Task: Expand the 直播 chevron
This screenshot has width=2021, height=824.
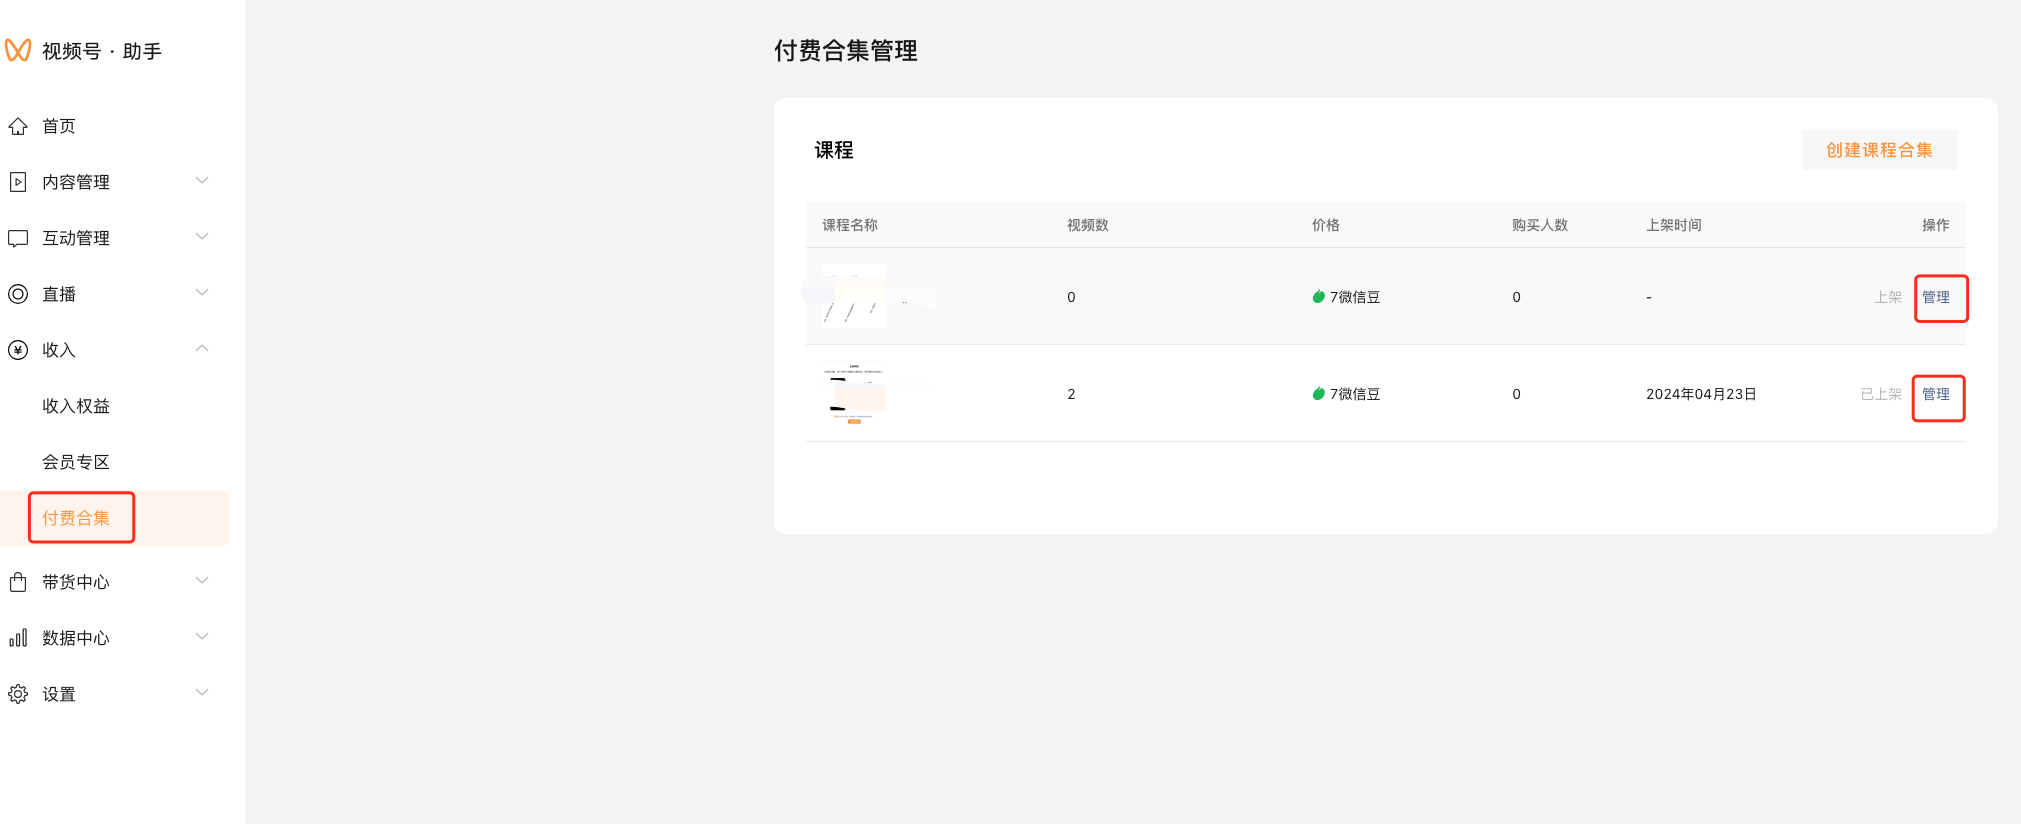Action: coord(202,293)
